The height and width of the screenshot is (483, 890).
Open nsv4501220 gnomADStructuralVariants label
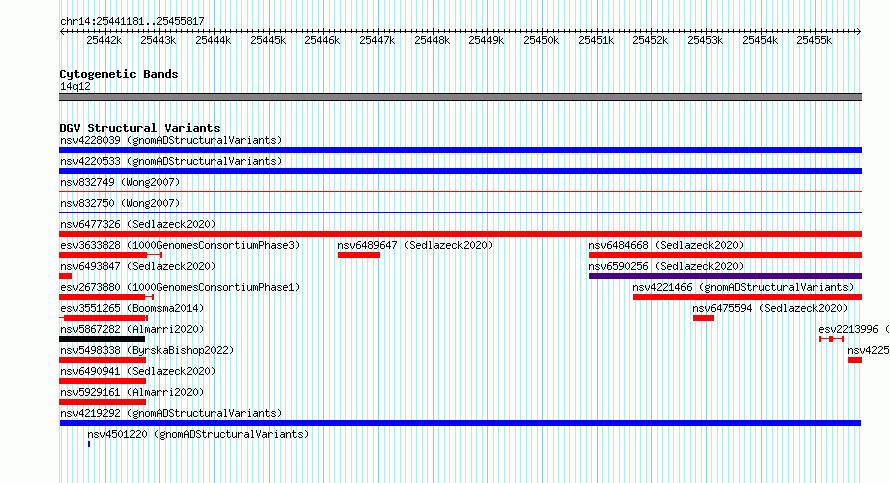[198, 434]
